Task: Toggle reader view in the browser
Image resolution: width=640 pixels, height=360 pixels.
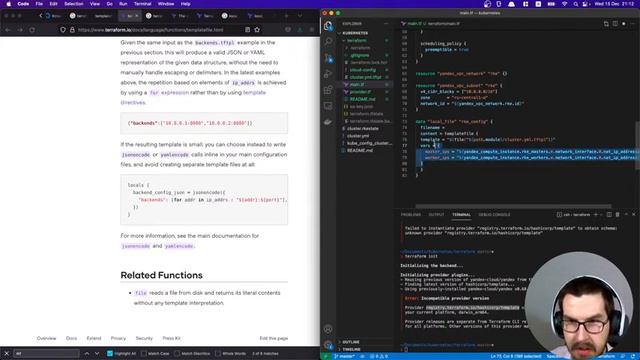Action: pyautogui.click(x=247, y=30)
